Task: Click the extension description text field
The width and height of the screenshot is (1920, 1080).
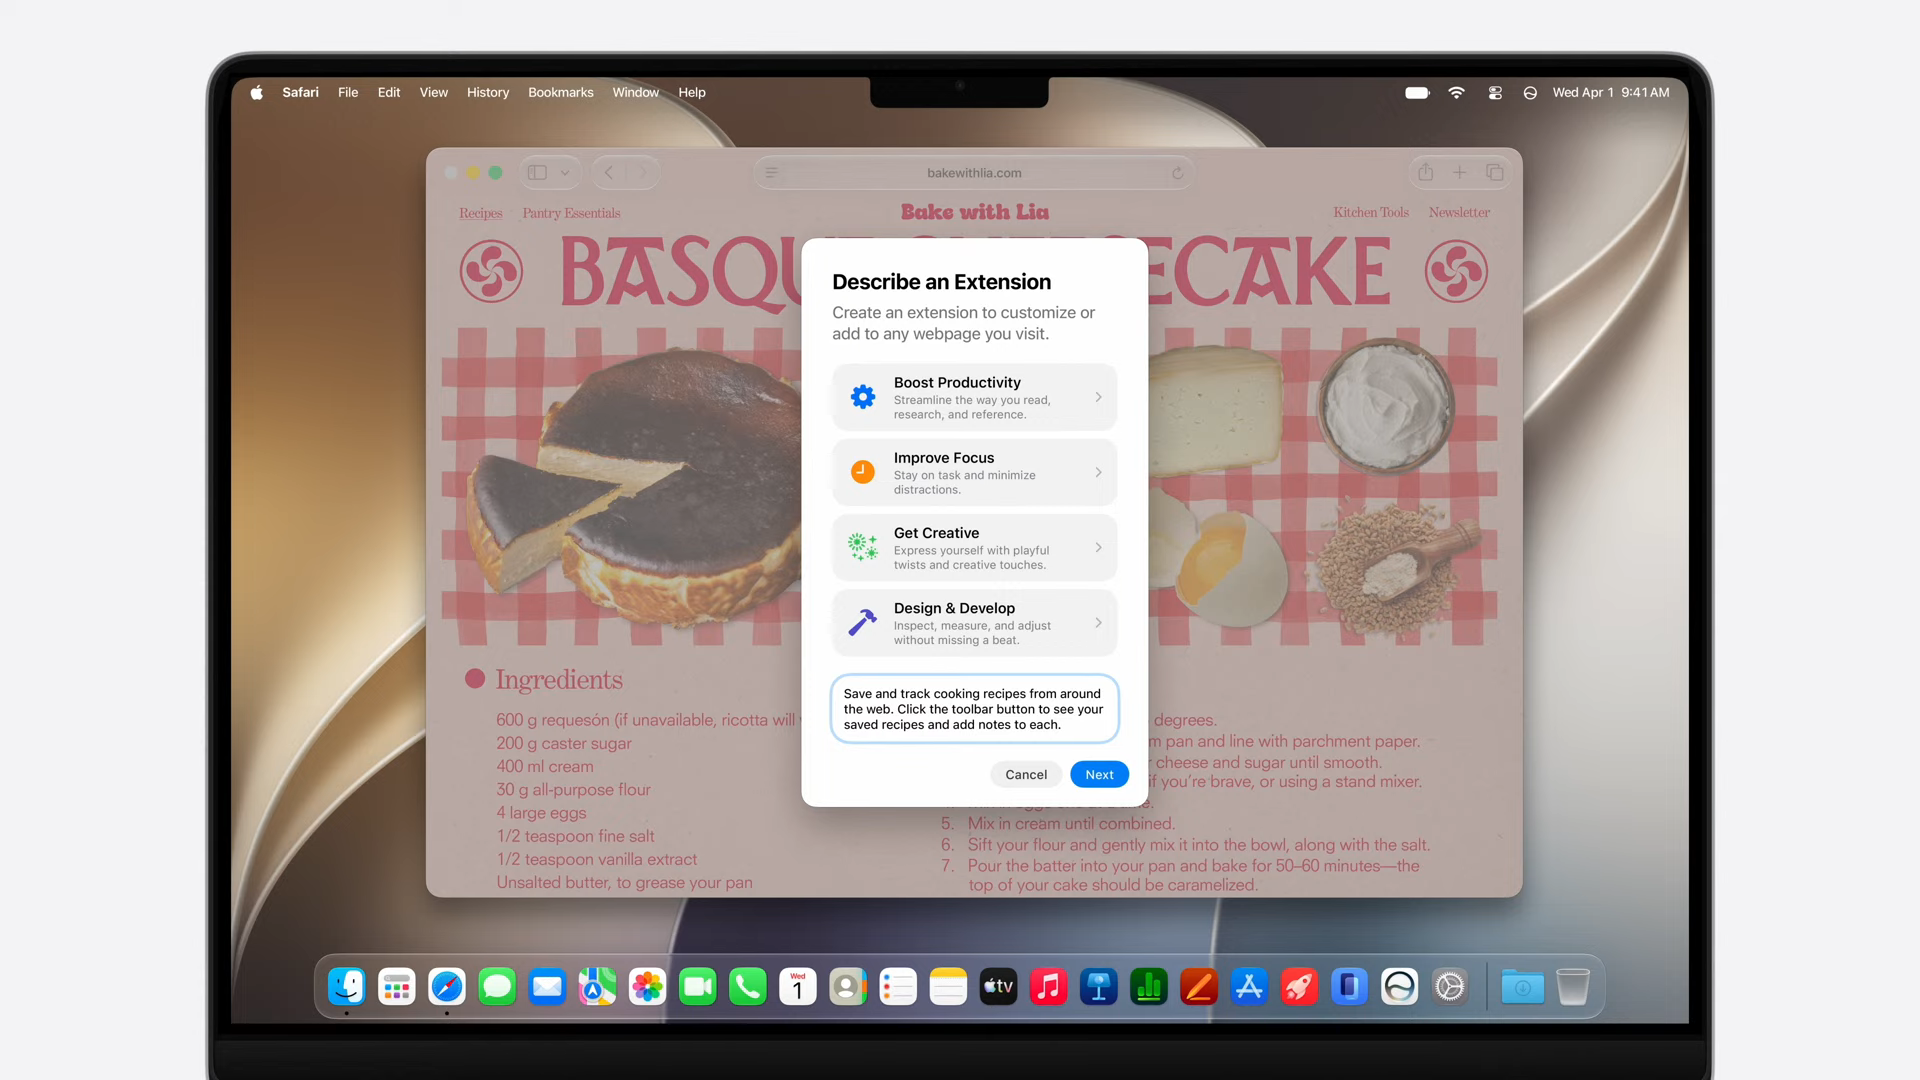Action: point(974,709)
